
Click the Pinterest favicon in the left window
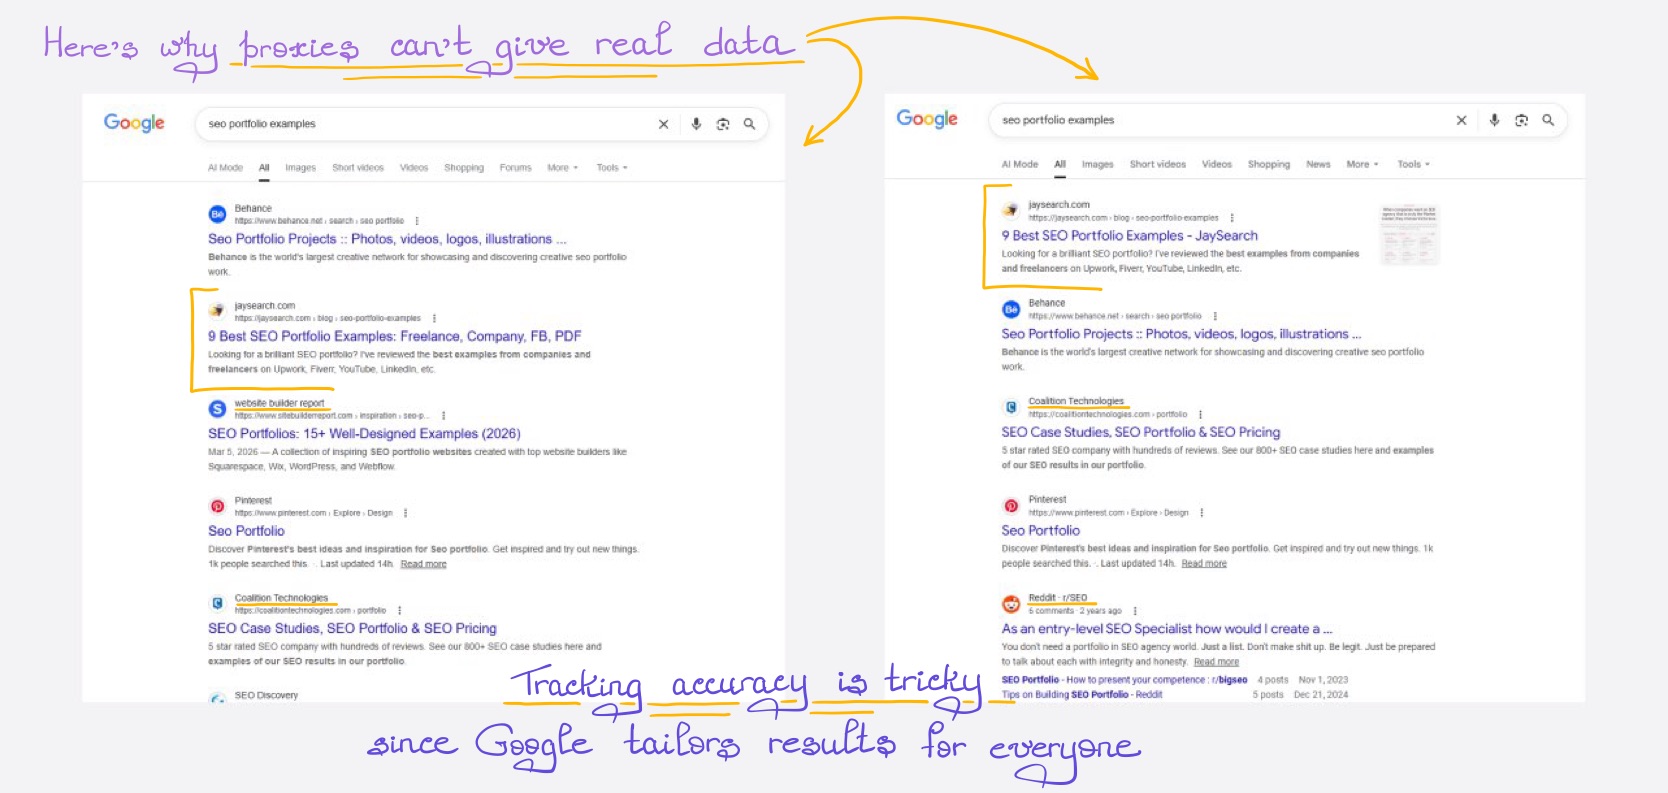coord(217,506)
